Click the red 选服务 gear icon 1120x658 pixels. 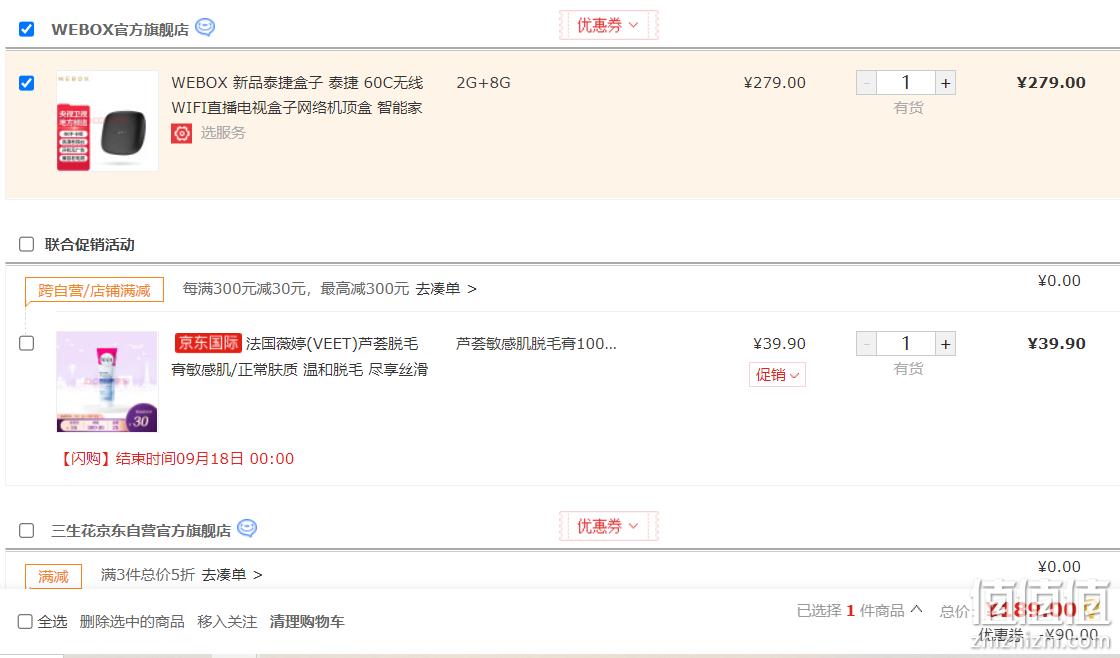181,133
